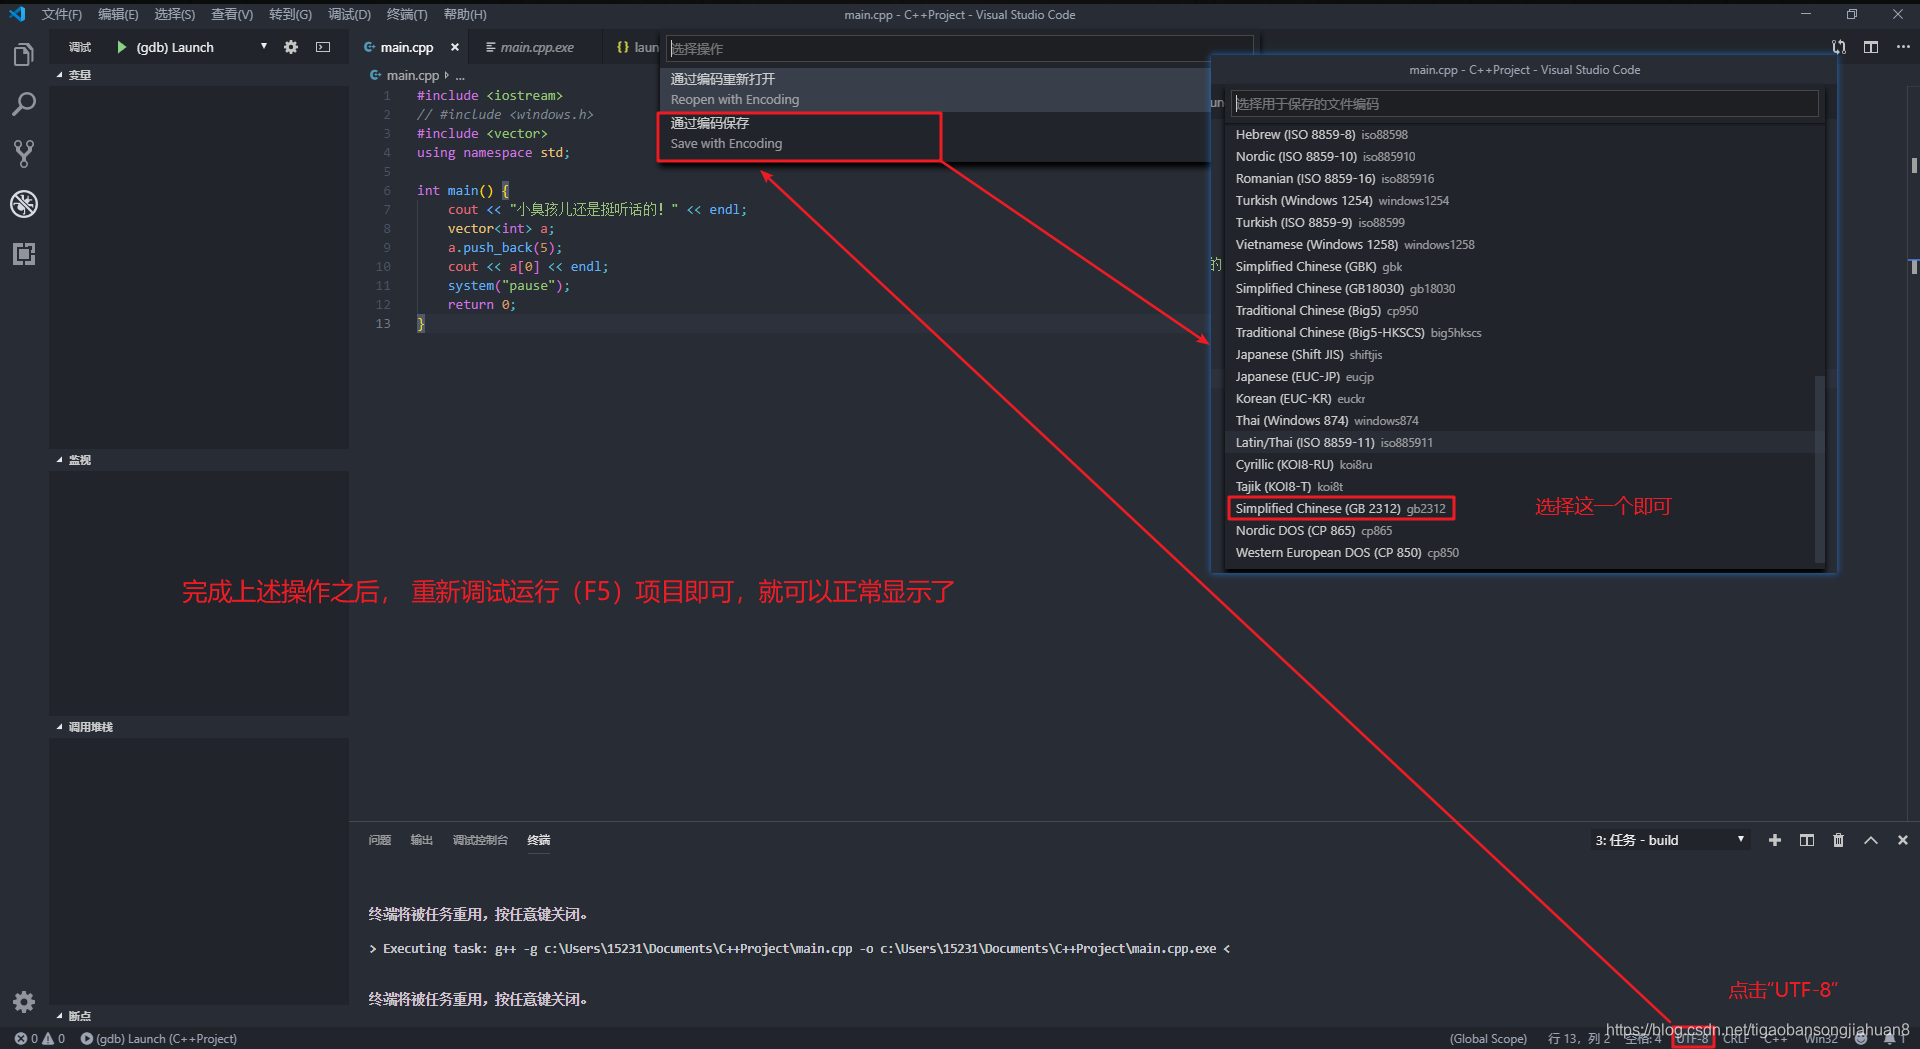Click CRLF line ending in status bar
The image size is (1920, 1049).
[1736, 1039]
